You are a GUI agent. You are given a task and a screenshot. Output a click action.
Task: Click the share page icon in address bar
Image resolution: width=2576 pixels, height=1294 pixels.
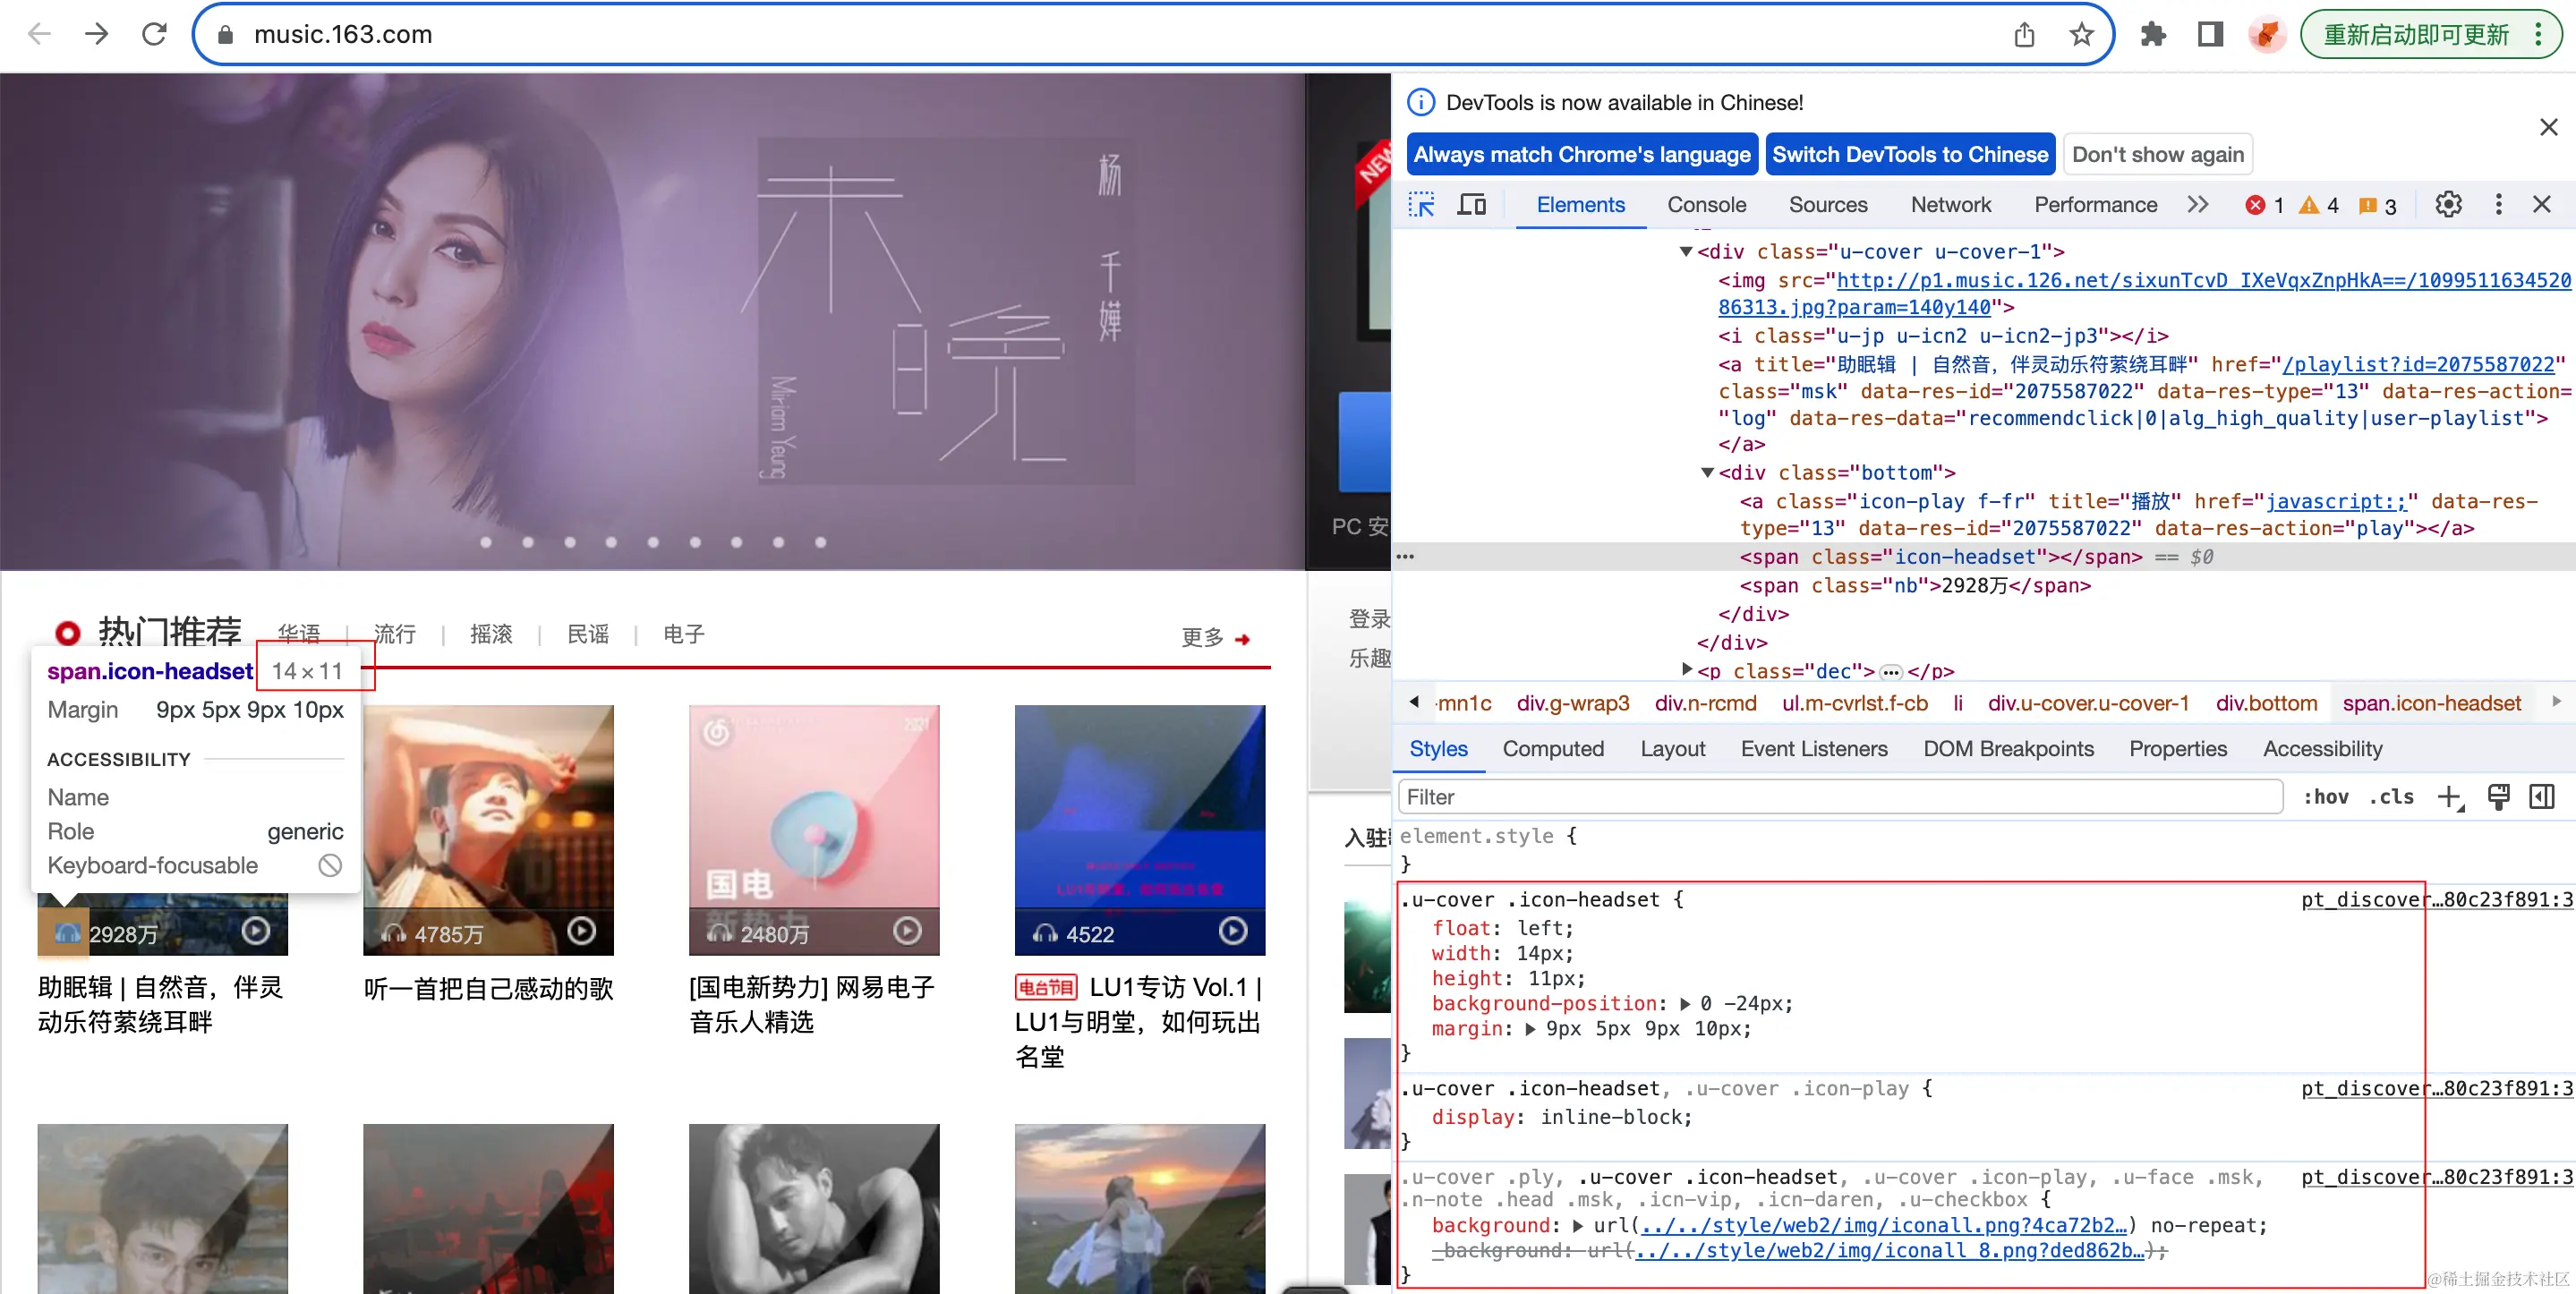[x=2024, y=35]
